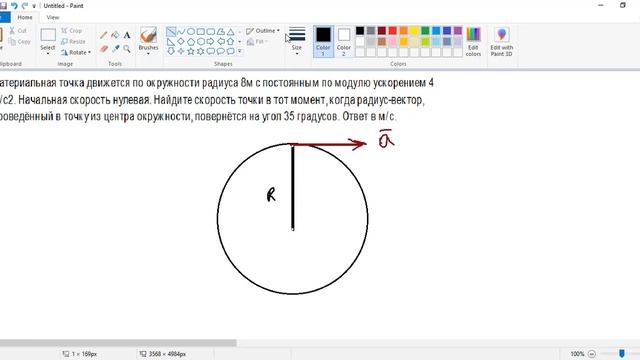640x360 pixels.
Task: Choose the Hexagon shape
Action: tap(201, 41)
